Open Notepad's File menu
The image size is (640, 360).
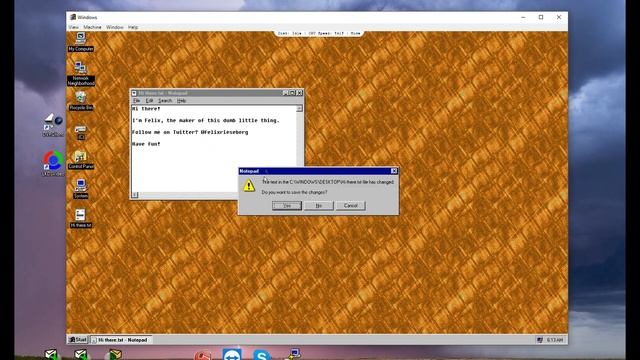[x=137, y=100]
